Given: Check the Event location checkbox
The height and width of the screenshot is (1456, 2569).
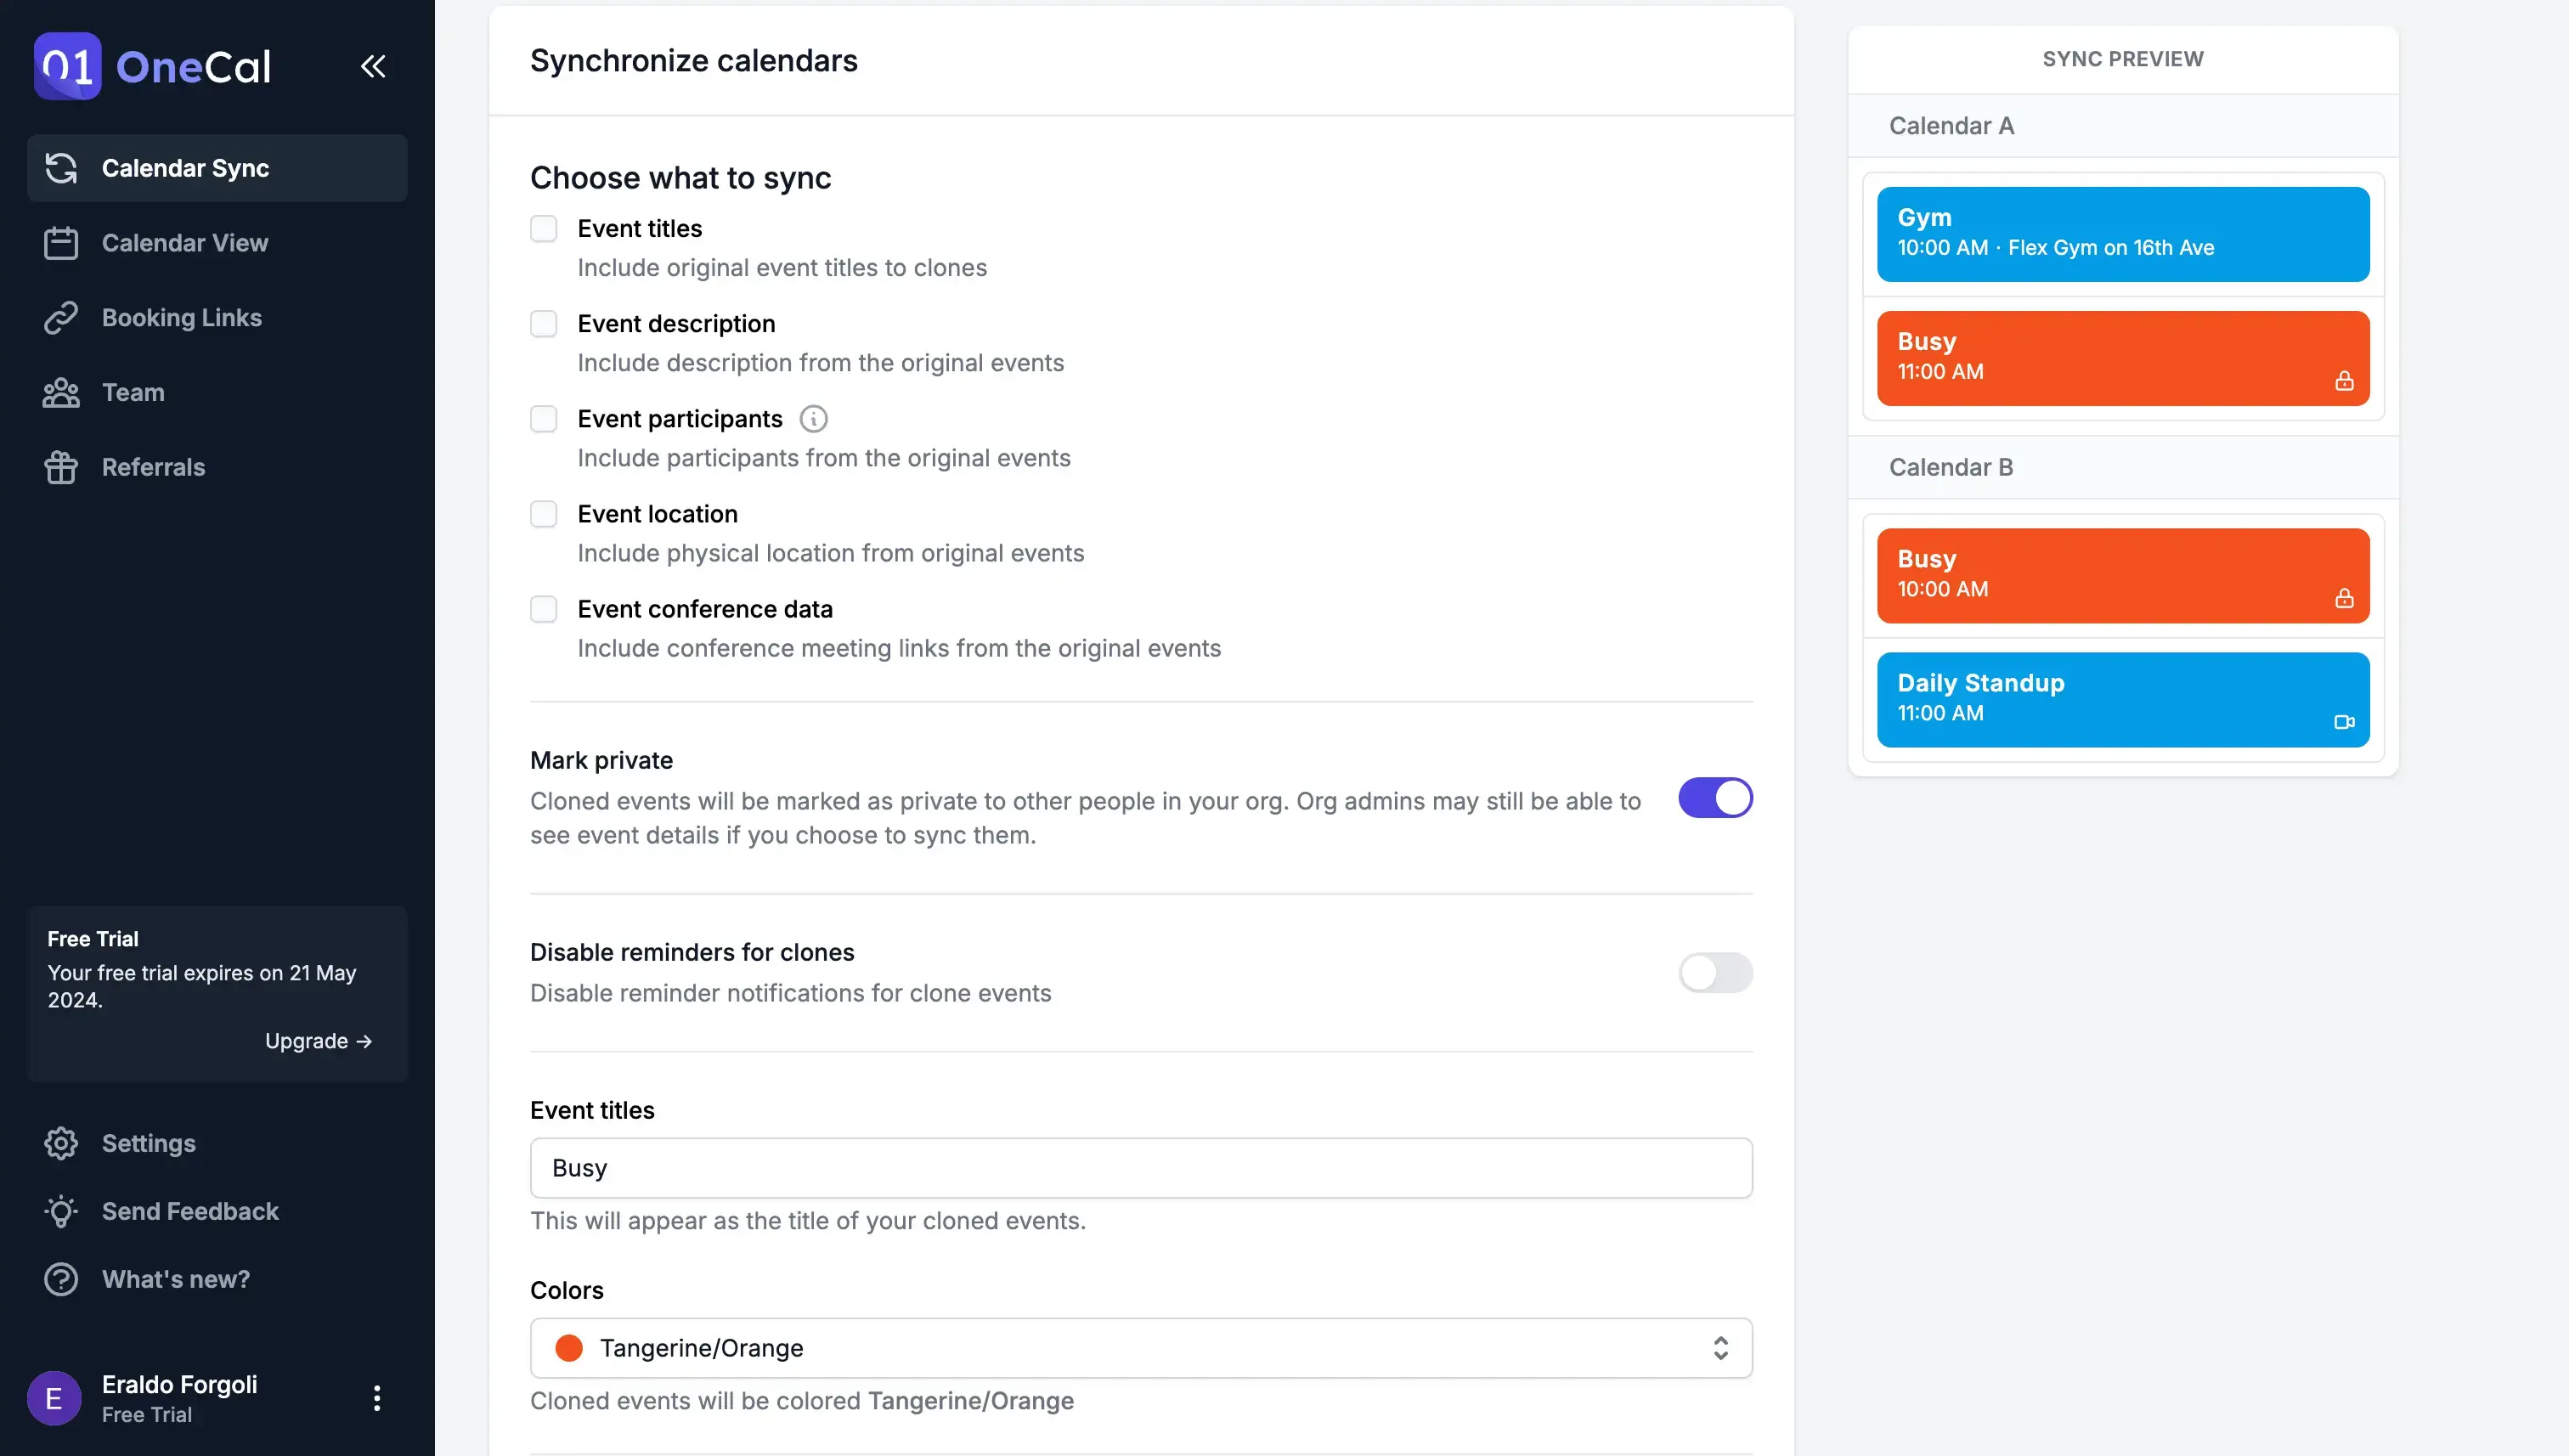Looking at the screenshot, I should click(544, 514).
